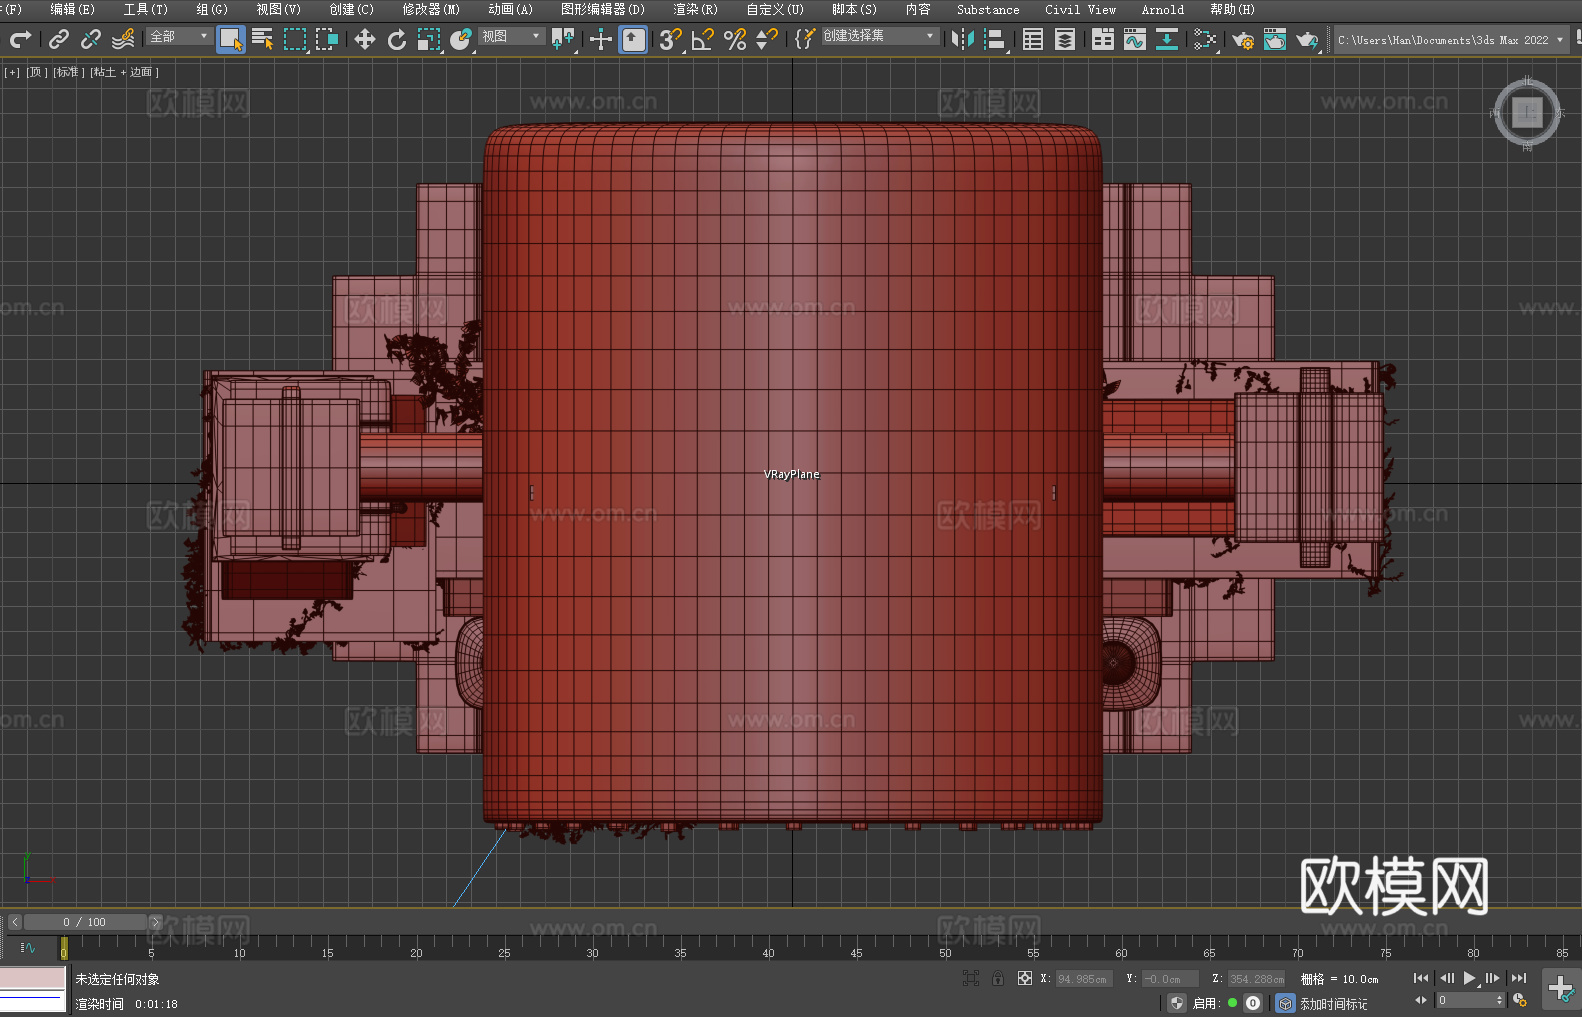Expand the 视图 reference coordinate dropdown
1582x1017 pixels.
click(x=511, y=37)
